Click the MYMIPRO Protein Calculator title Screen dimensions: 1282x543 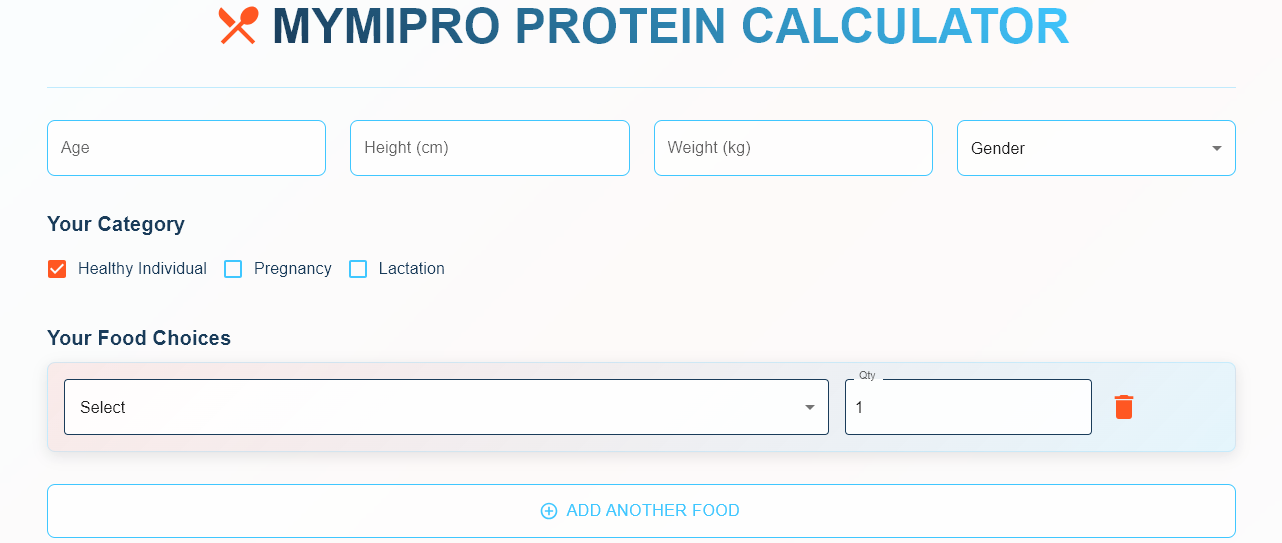[x=670, y=27]
